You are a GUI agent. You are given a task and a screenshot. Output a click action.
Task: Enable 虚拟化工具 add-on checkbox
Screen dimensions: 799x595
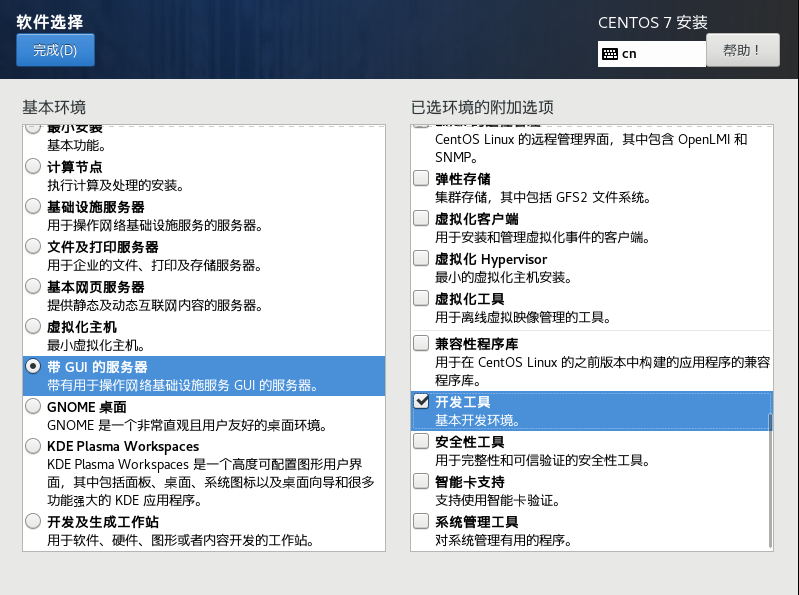click(421, 298)
